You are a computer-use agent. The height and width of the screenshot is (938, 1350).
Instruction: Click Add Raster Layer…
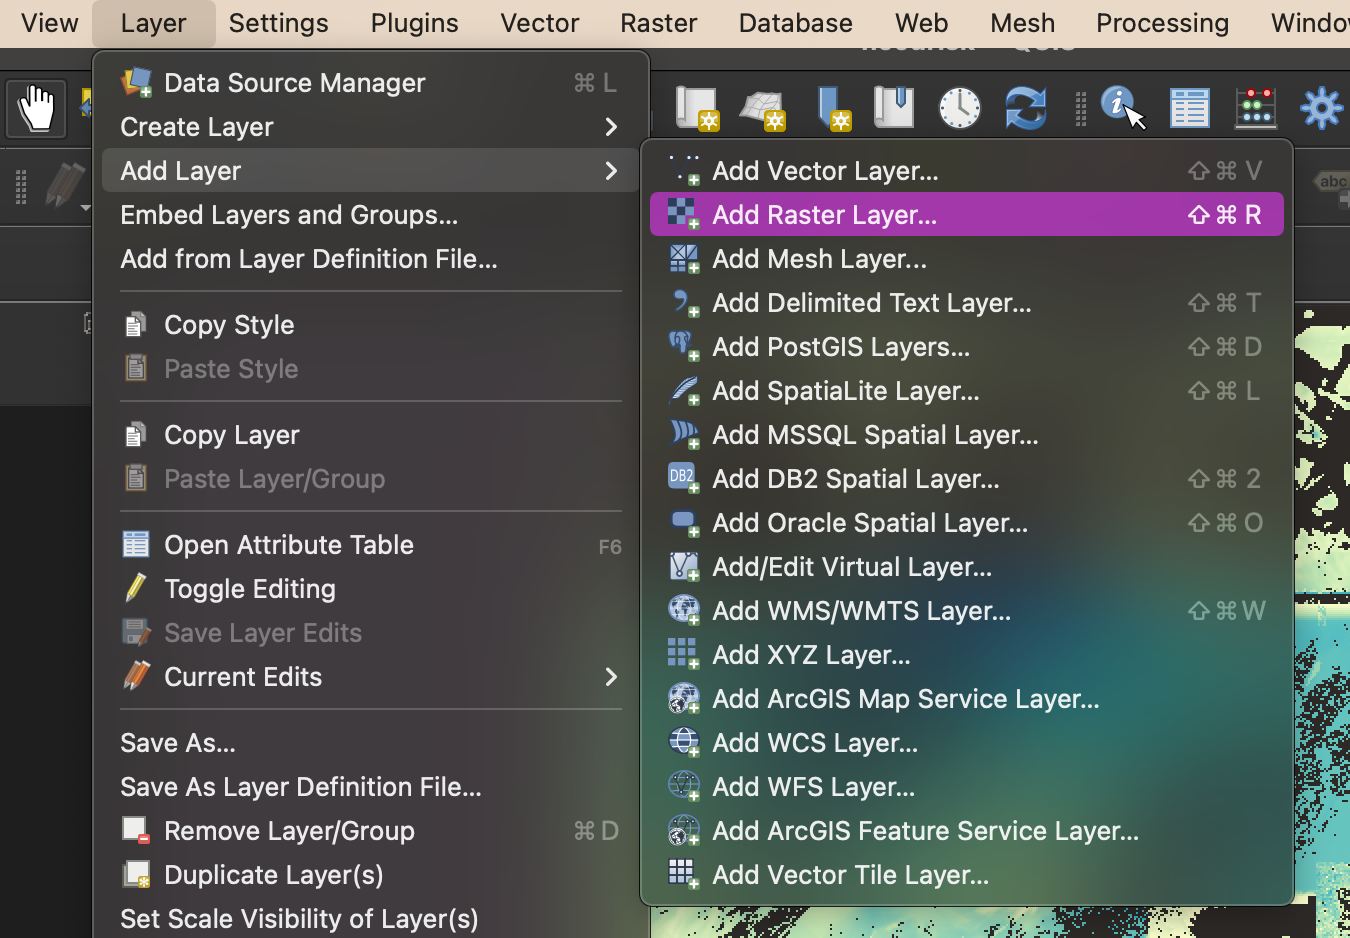(967, 215)
